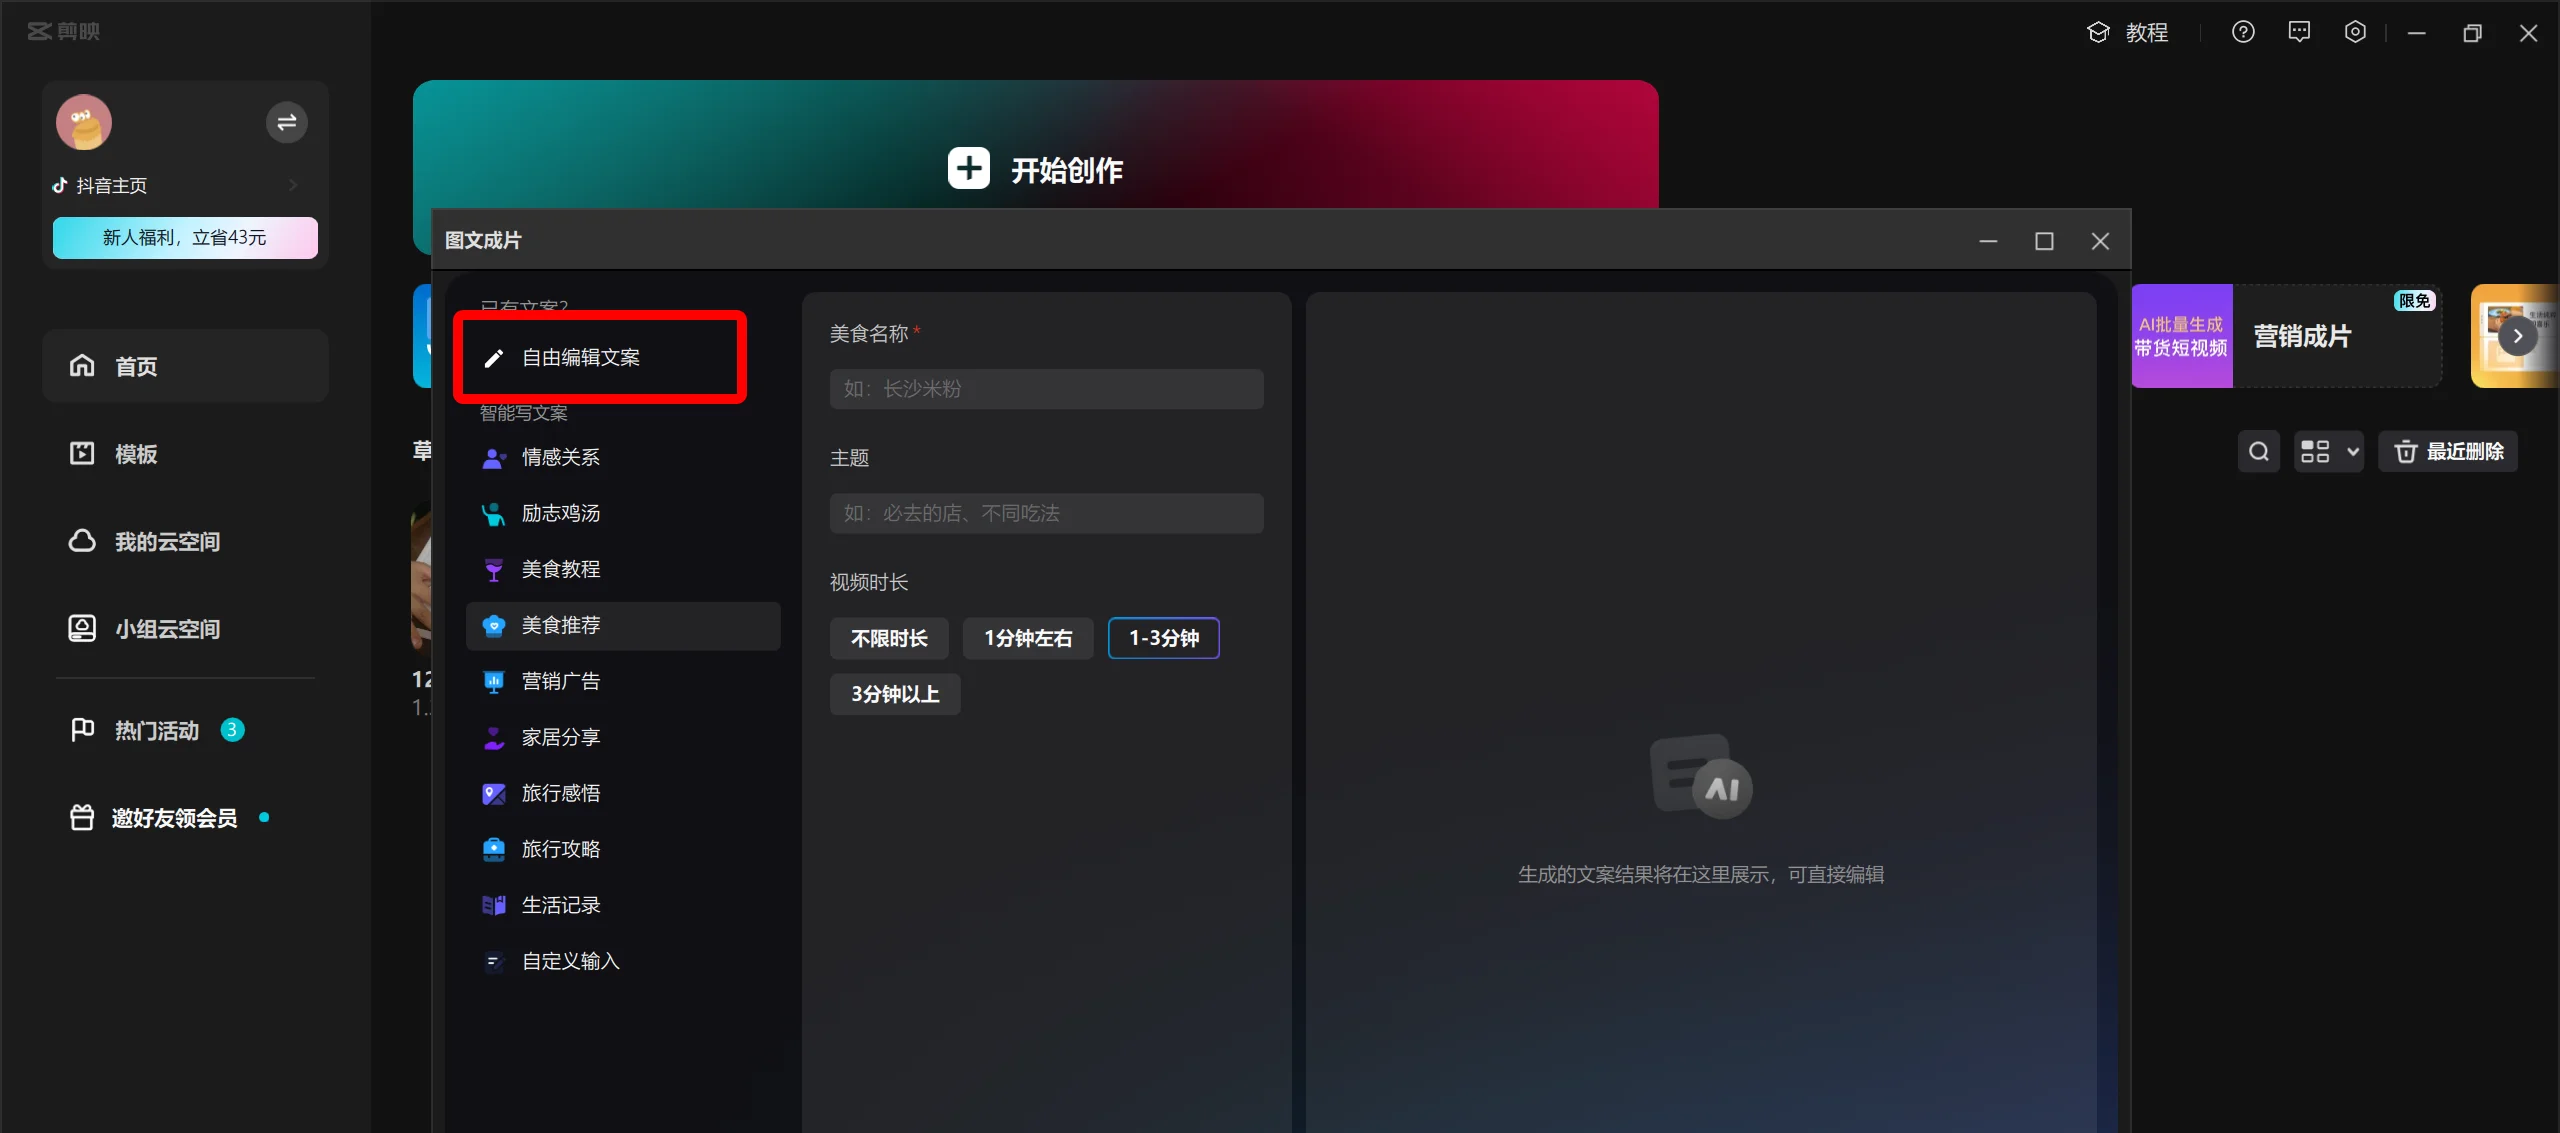Click the 主题 input field
Viewport: 2560px width, 1133px height.
pyautogui.click(x=1047, y=516)
